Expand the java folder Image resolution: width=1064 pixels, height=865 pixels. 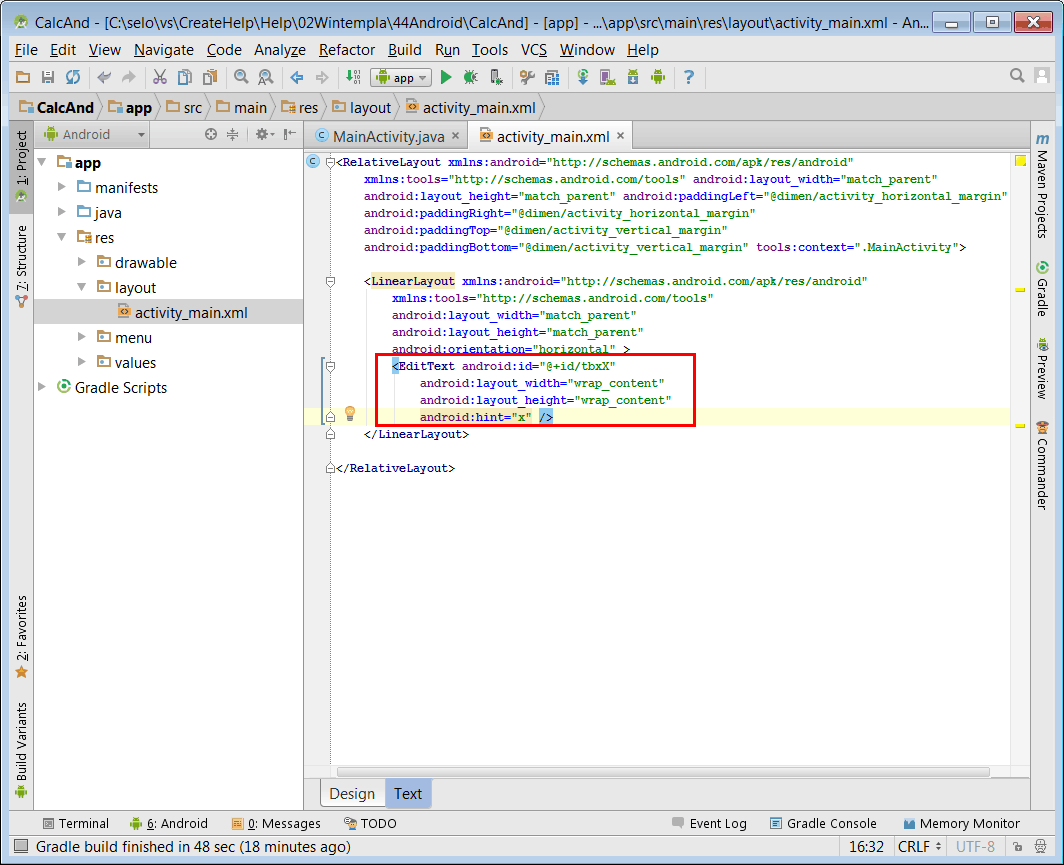click(x=62, y=212)
